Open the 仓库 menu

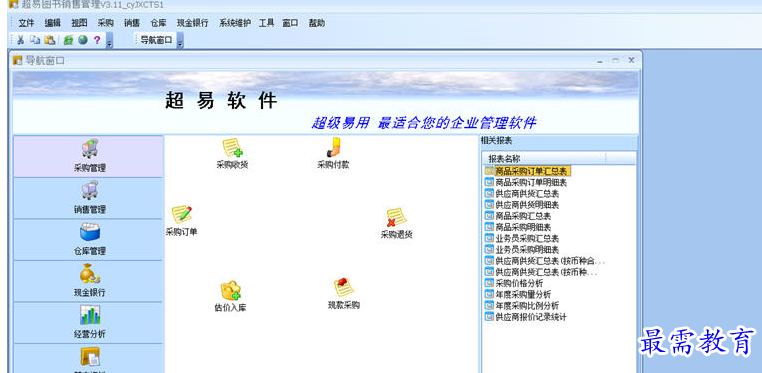(158, 23)
